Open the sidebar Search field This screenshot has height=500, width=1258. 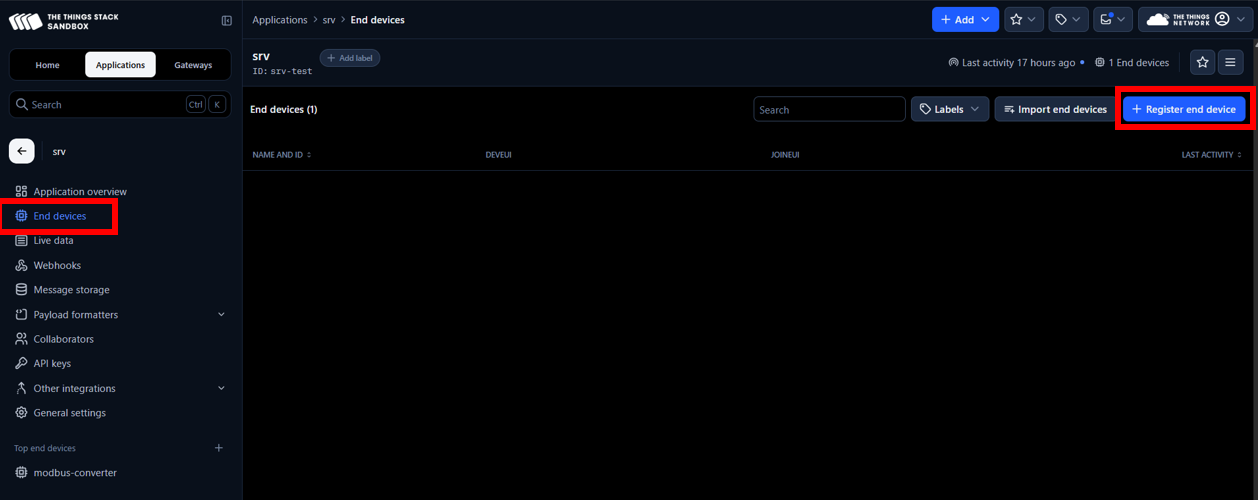pyautogui.click(x=120, y=104)
